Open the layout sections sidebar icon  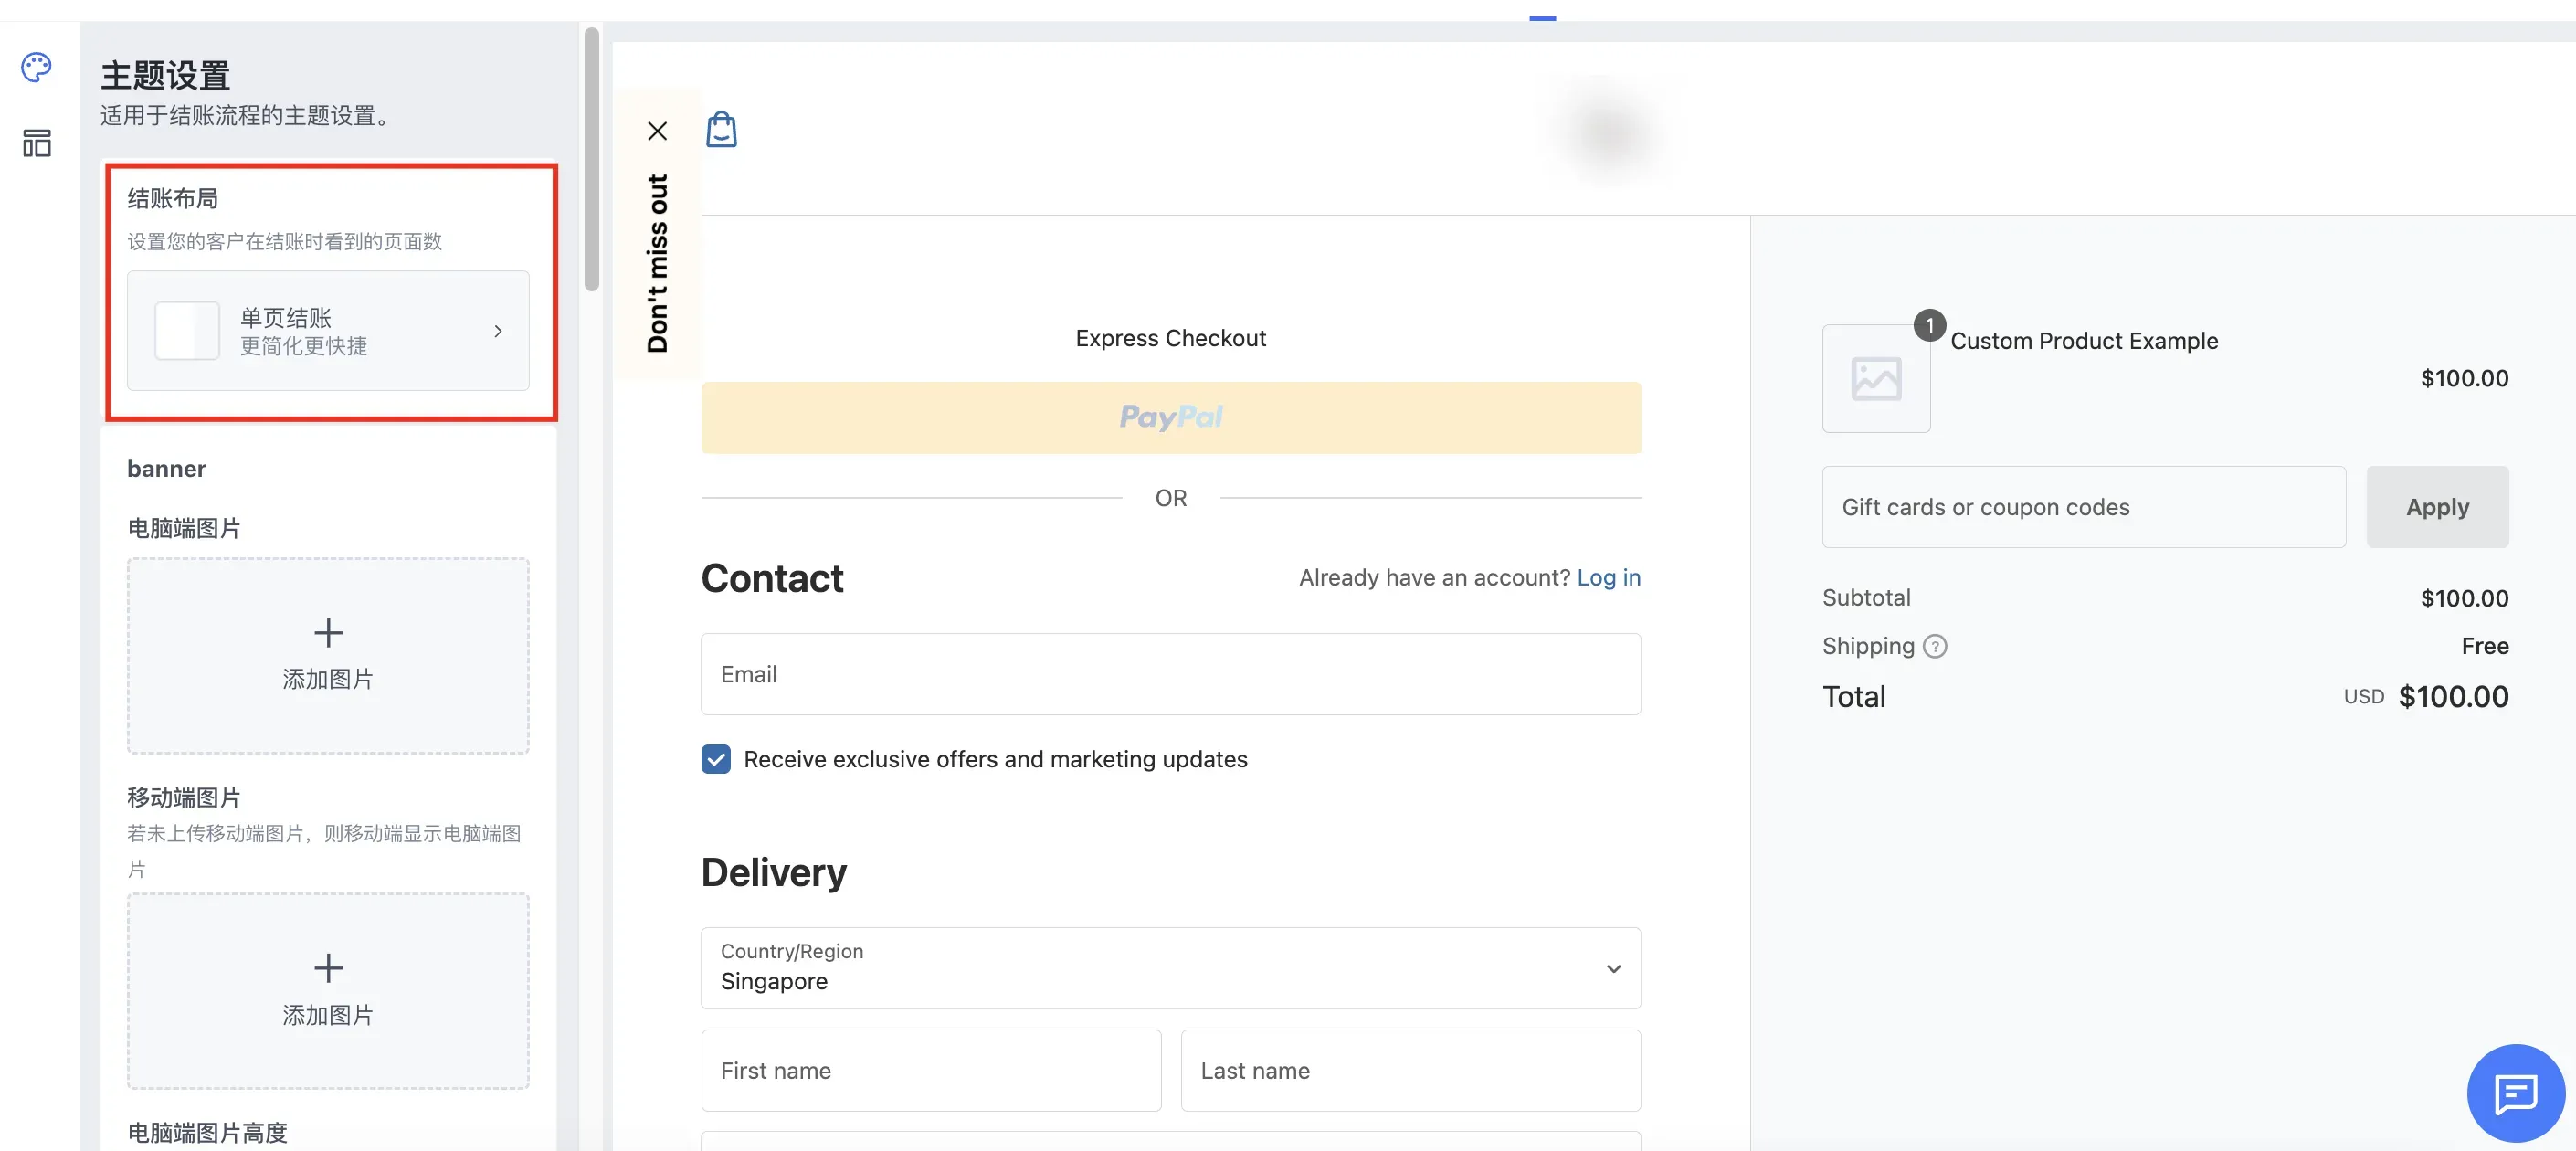click(36, 143)
